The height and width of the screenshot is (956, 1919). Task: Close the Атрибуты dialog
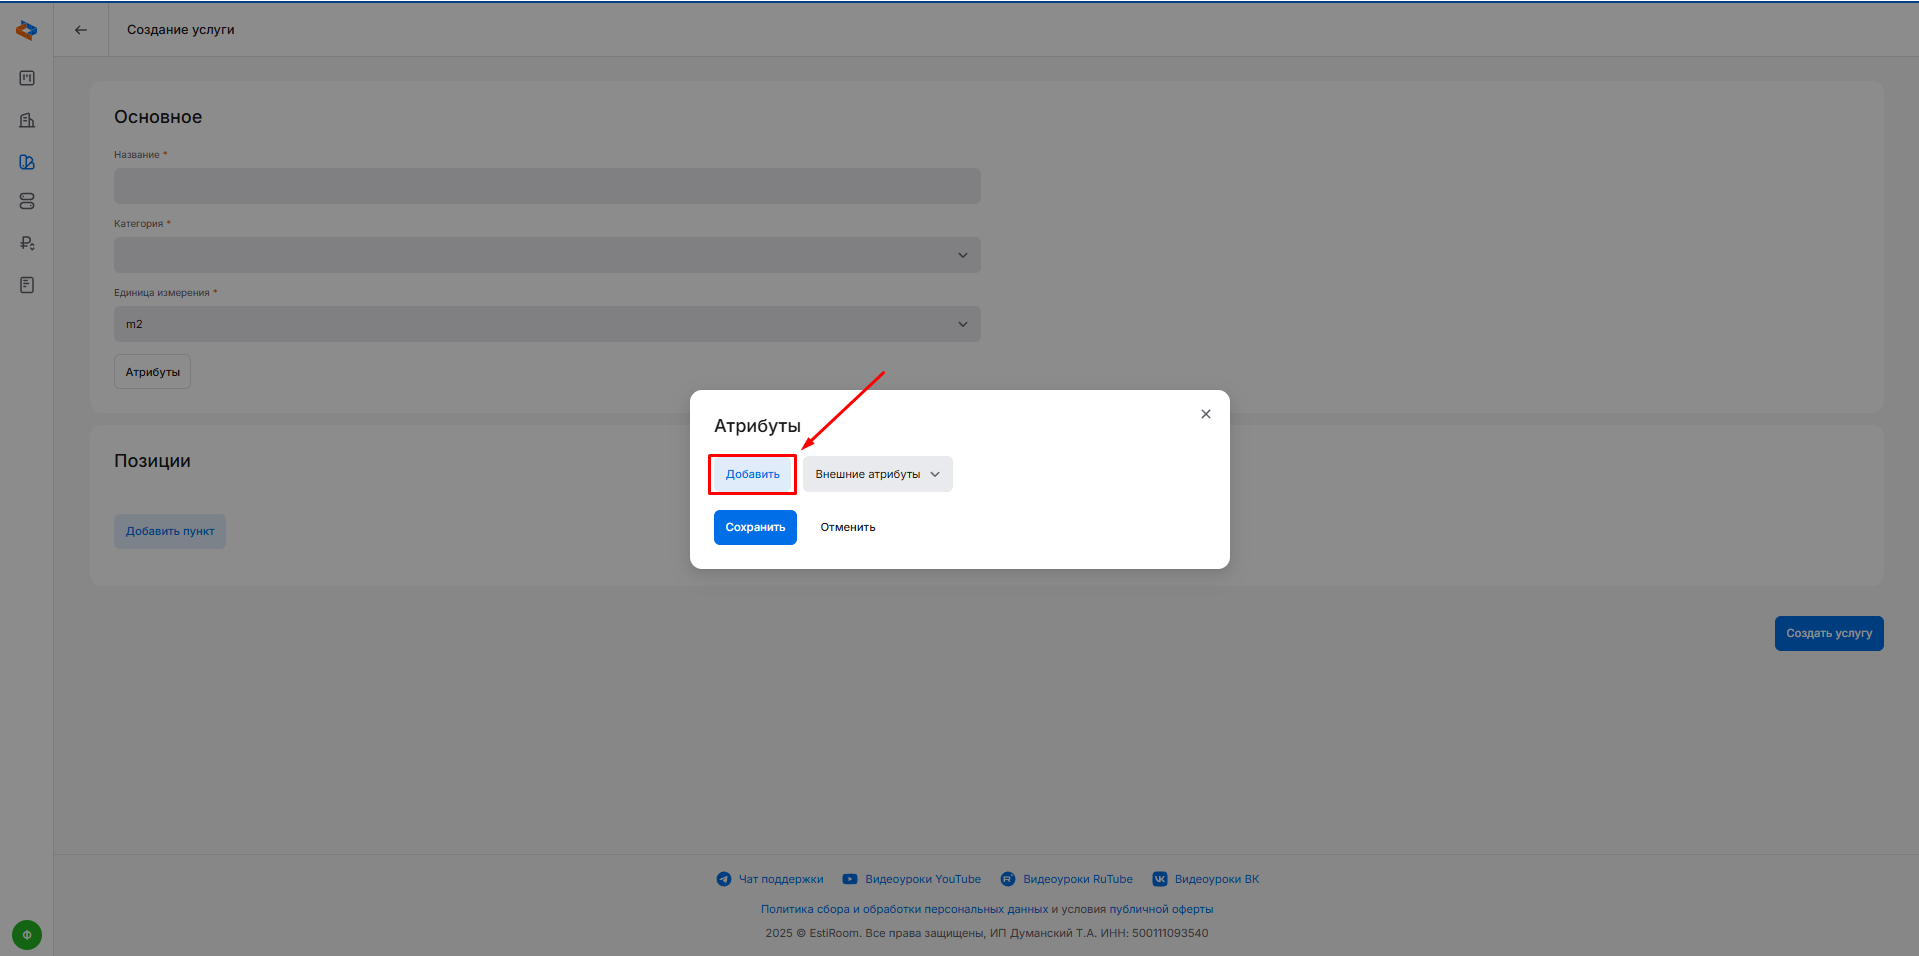(x=1206, y=414)
